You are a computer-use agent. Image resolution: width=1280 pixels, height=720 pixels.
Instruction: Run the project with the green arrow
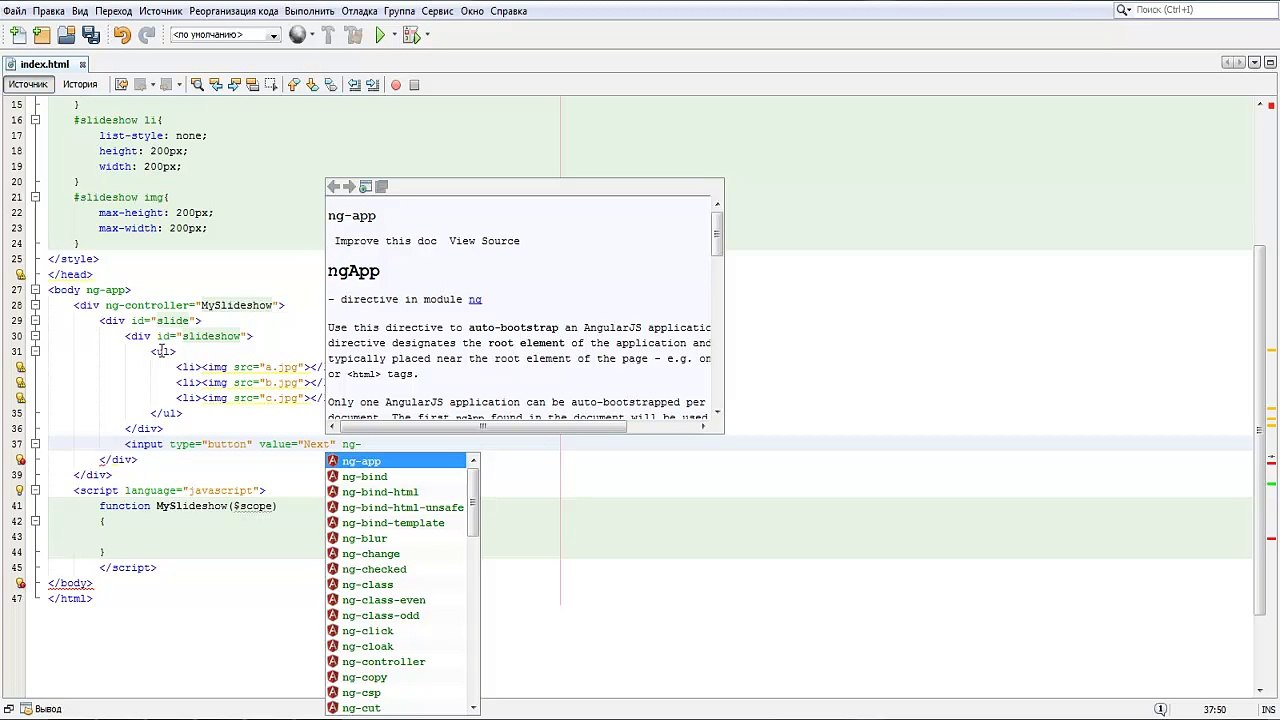pyautogui.click(x=380, y=35)
